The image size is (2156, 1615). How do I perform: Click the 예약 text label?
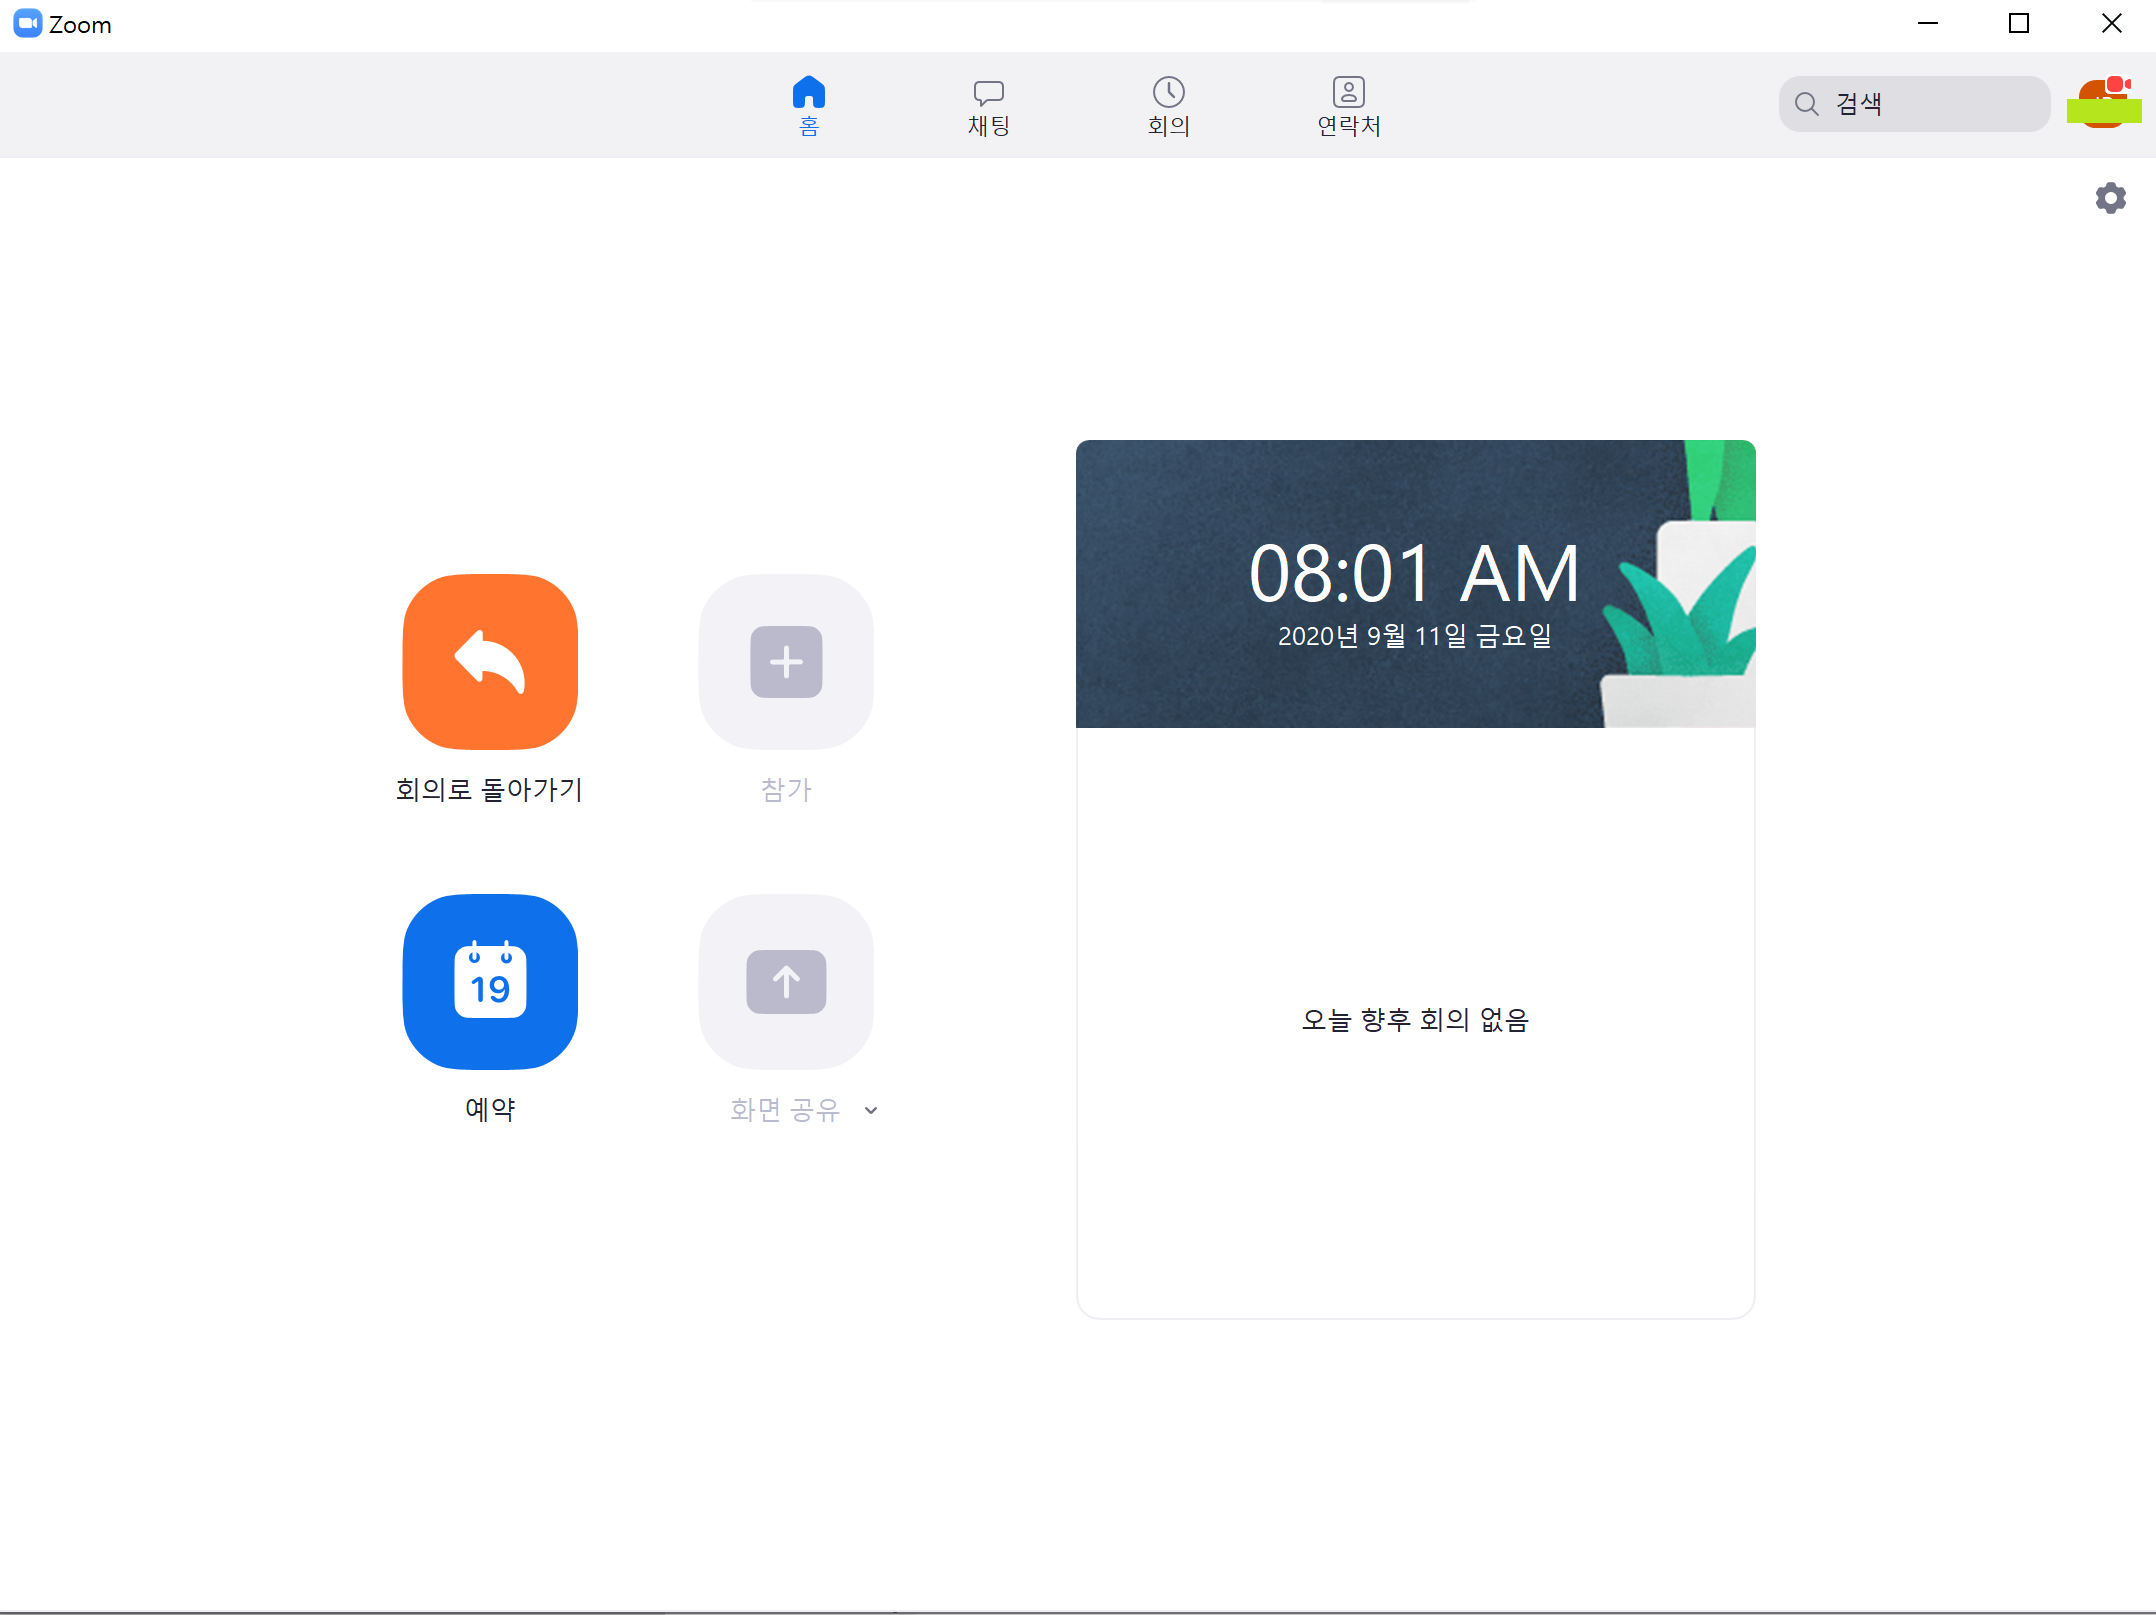click(x=490, y=1109)
